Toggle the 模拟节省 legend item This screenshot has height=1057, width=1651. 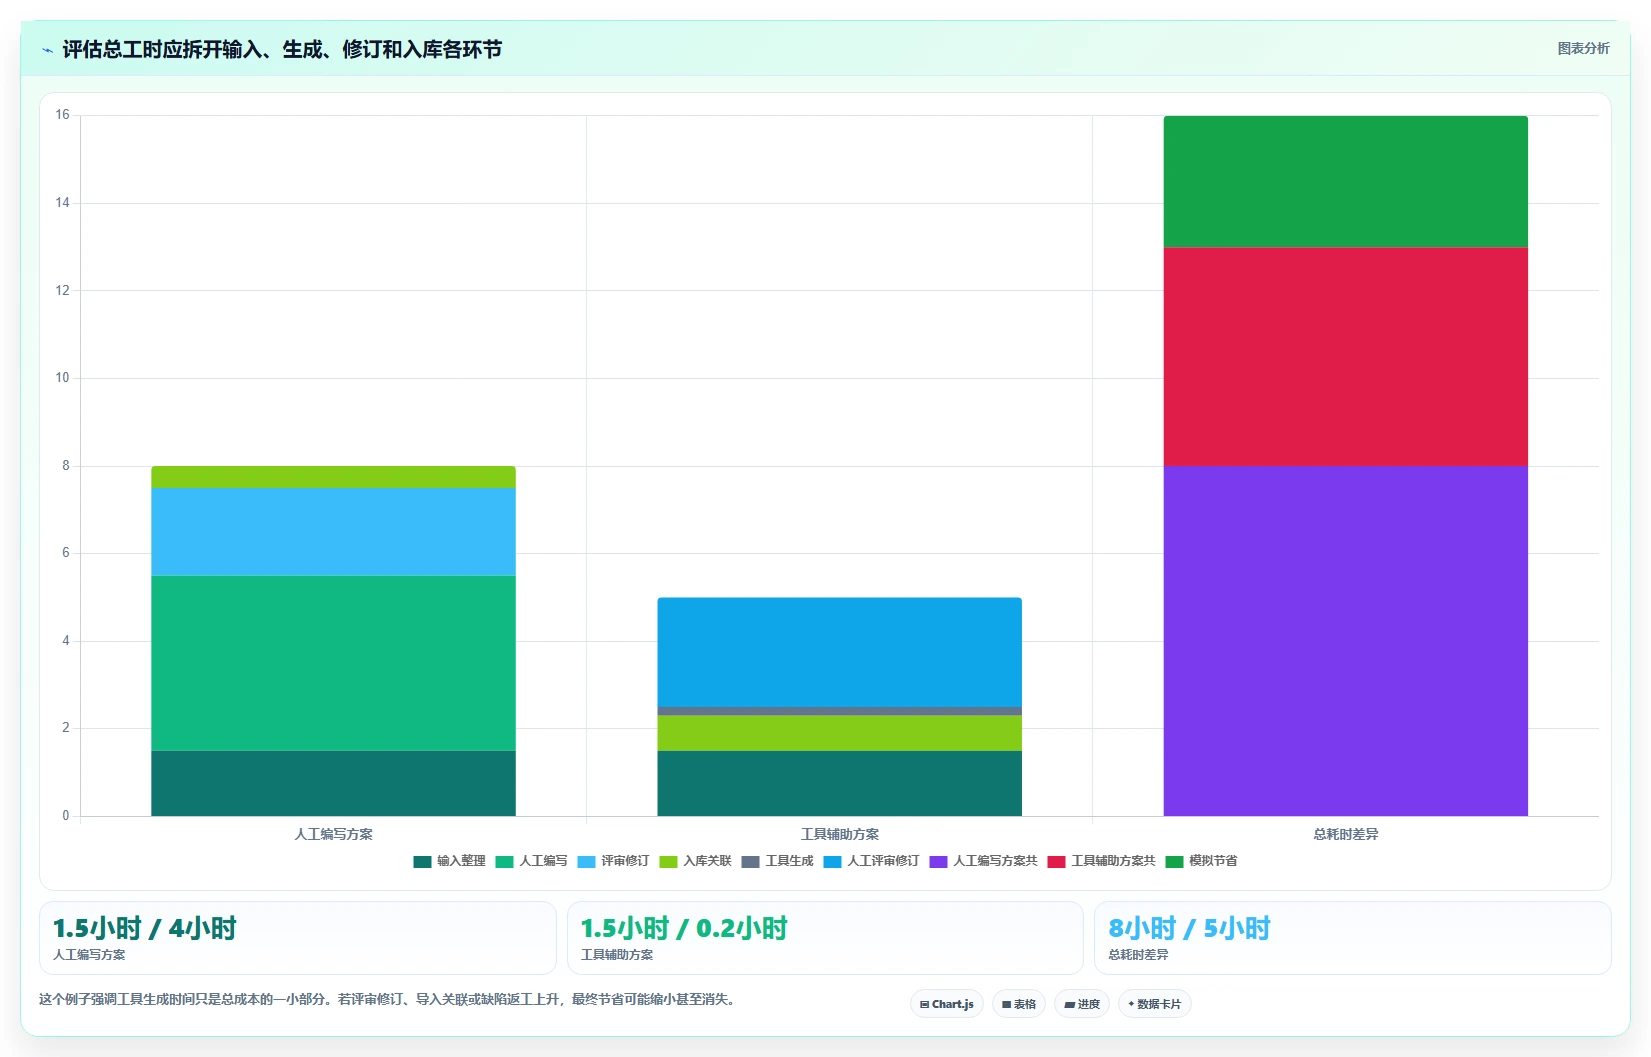coord(1201,861)
